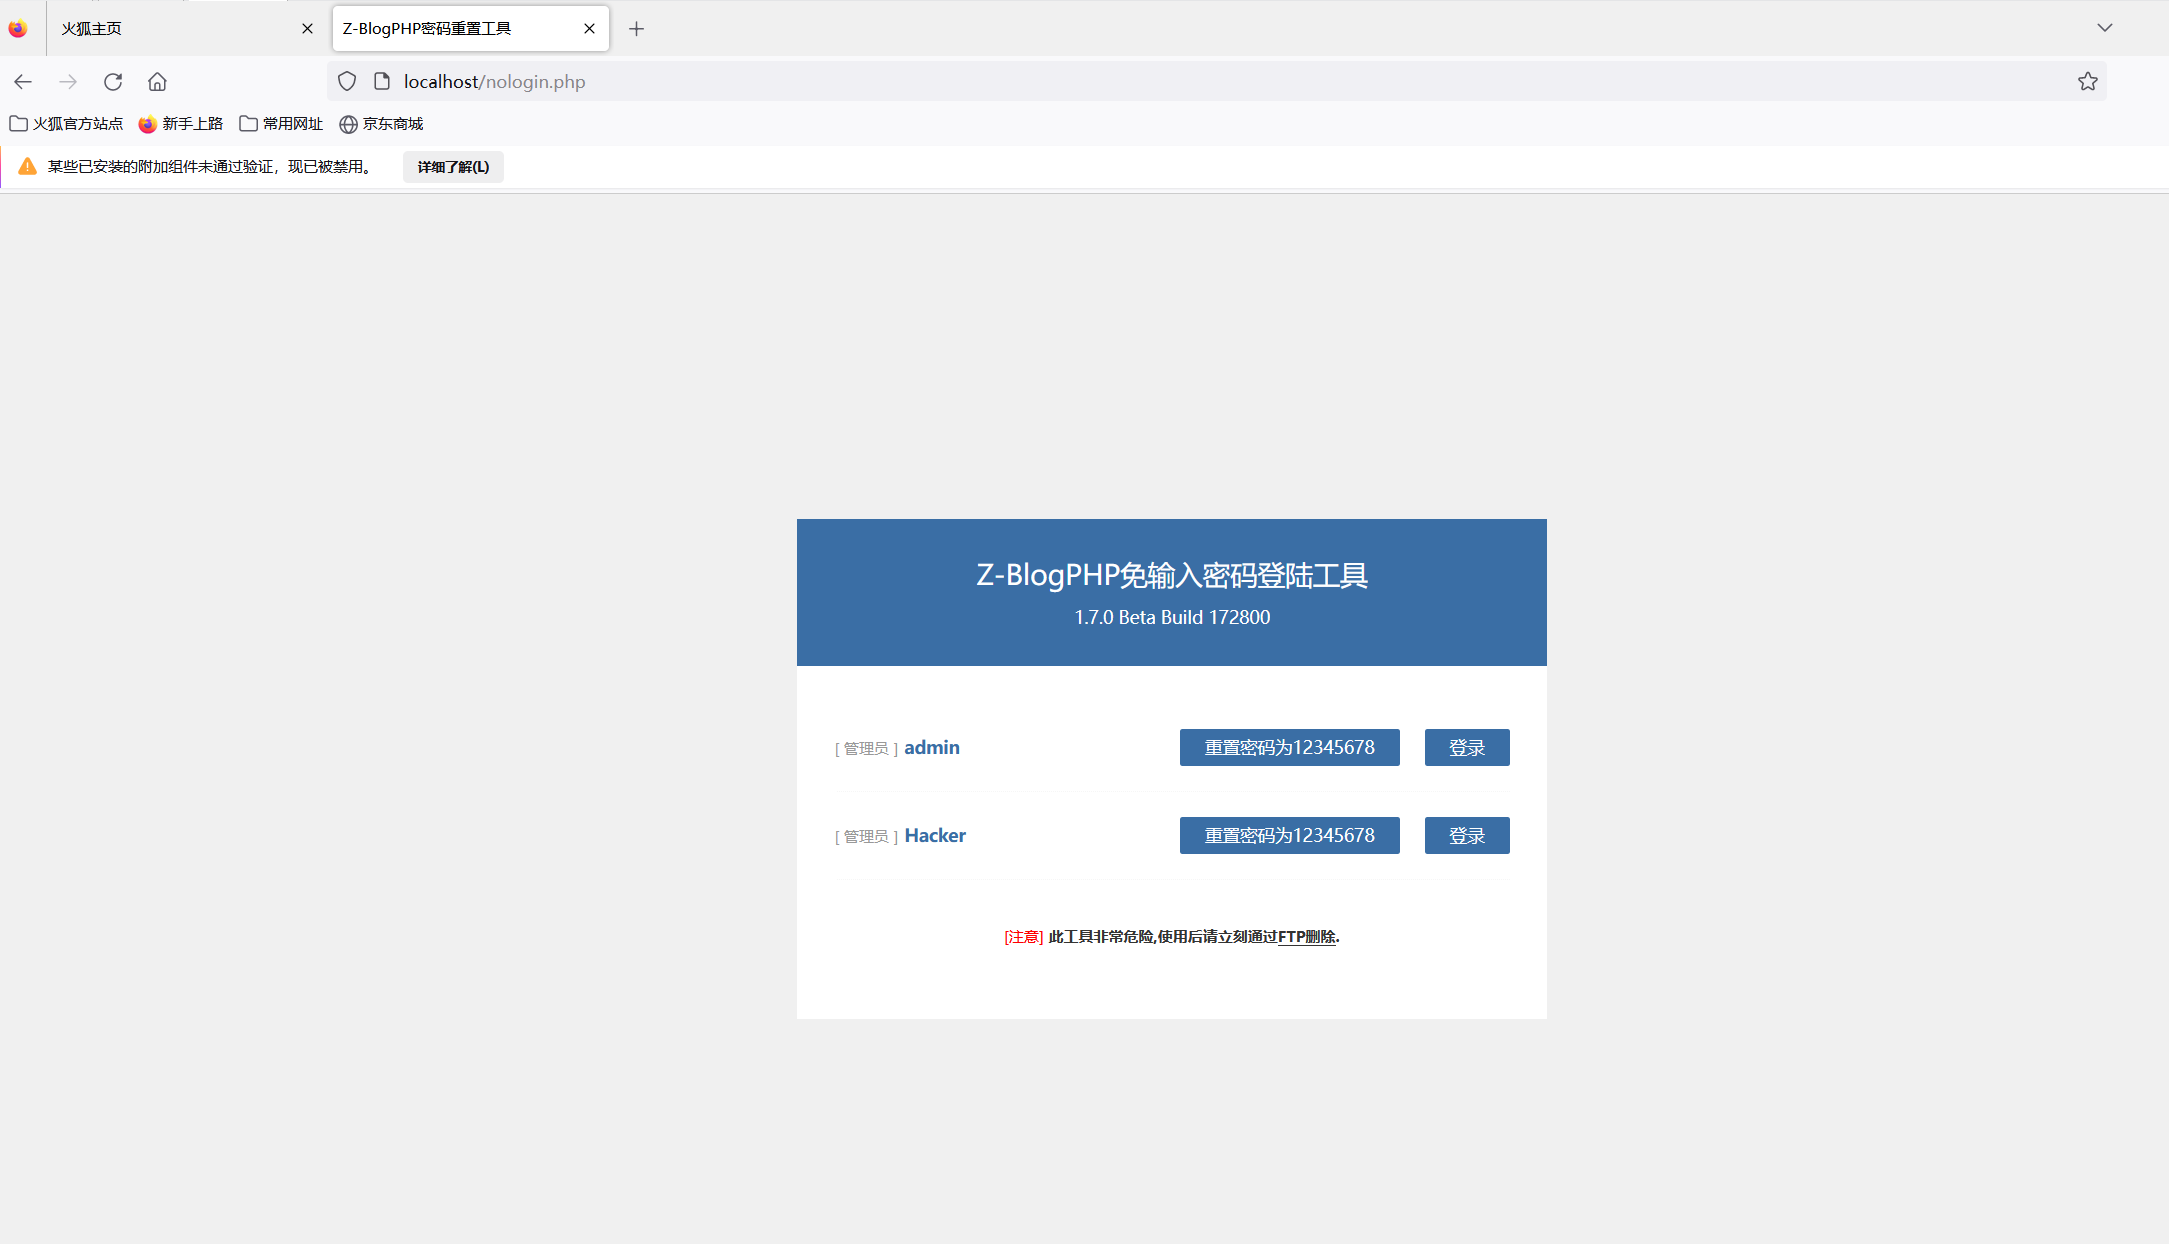Open the 火狐官方站点 bookmark folder
The height and width of the screenshot is (1244, 2169).
pos(66,124)
